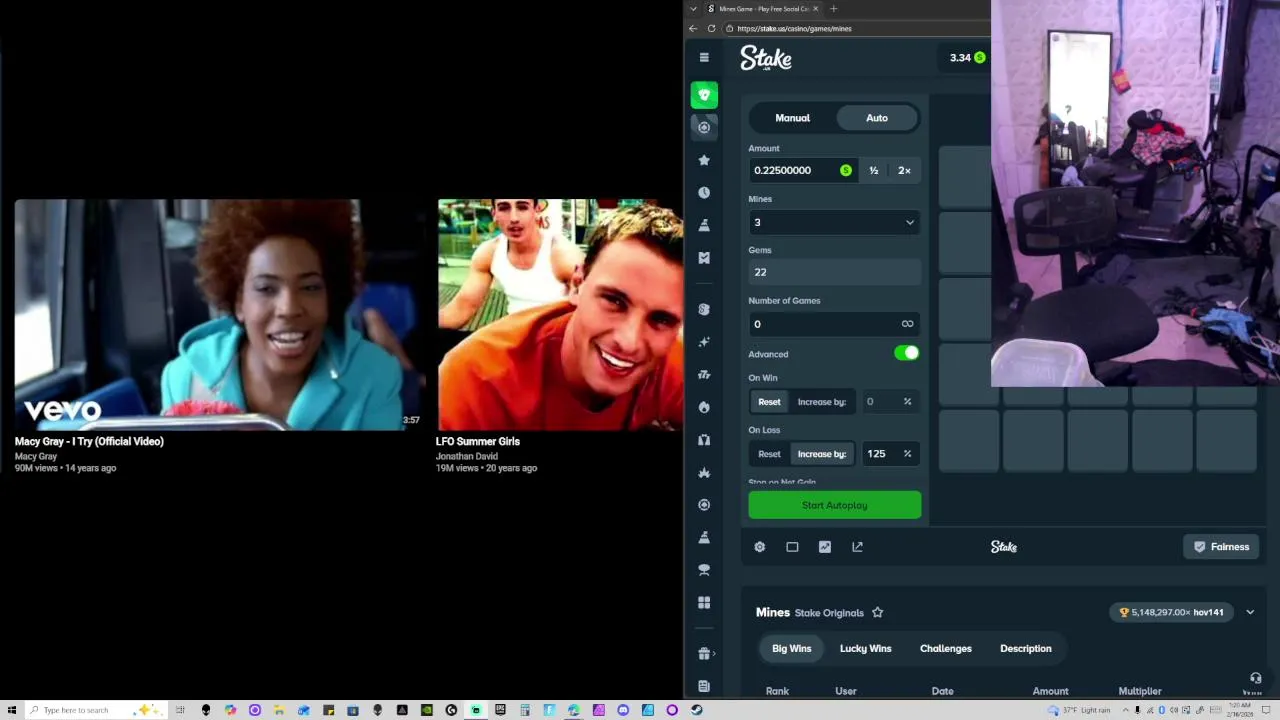Viewport: 1280px width, 720px height.
Task: Toggle theatre mode rectangle icon
Action: point(792,547)
